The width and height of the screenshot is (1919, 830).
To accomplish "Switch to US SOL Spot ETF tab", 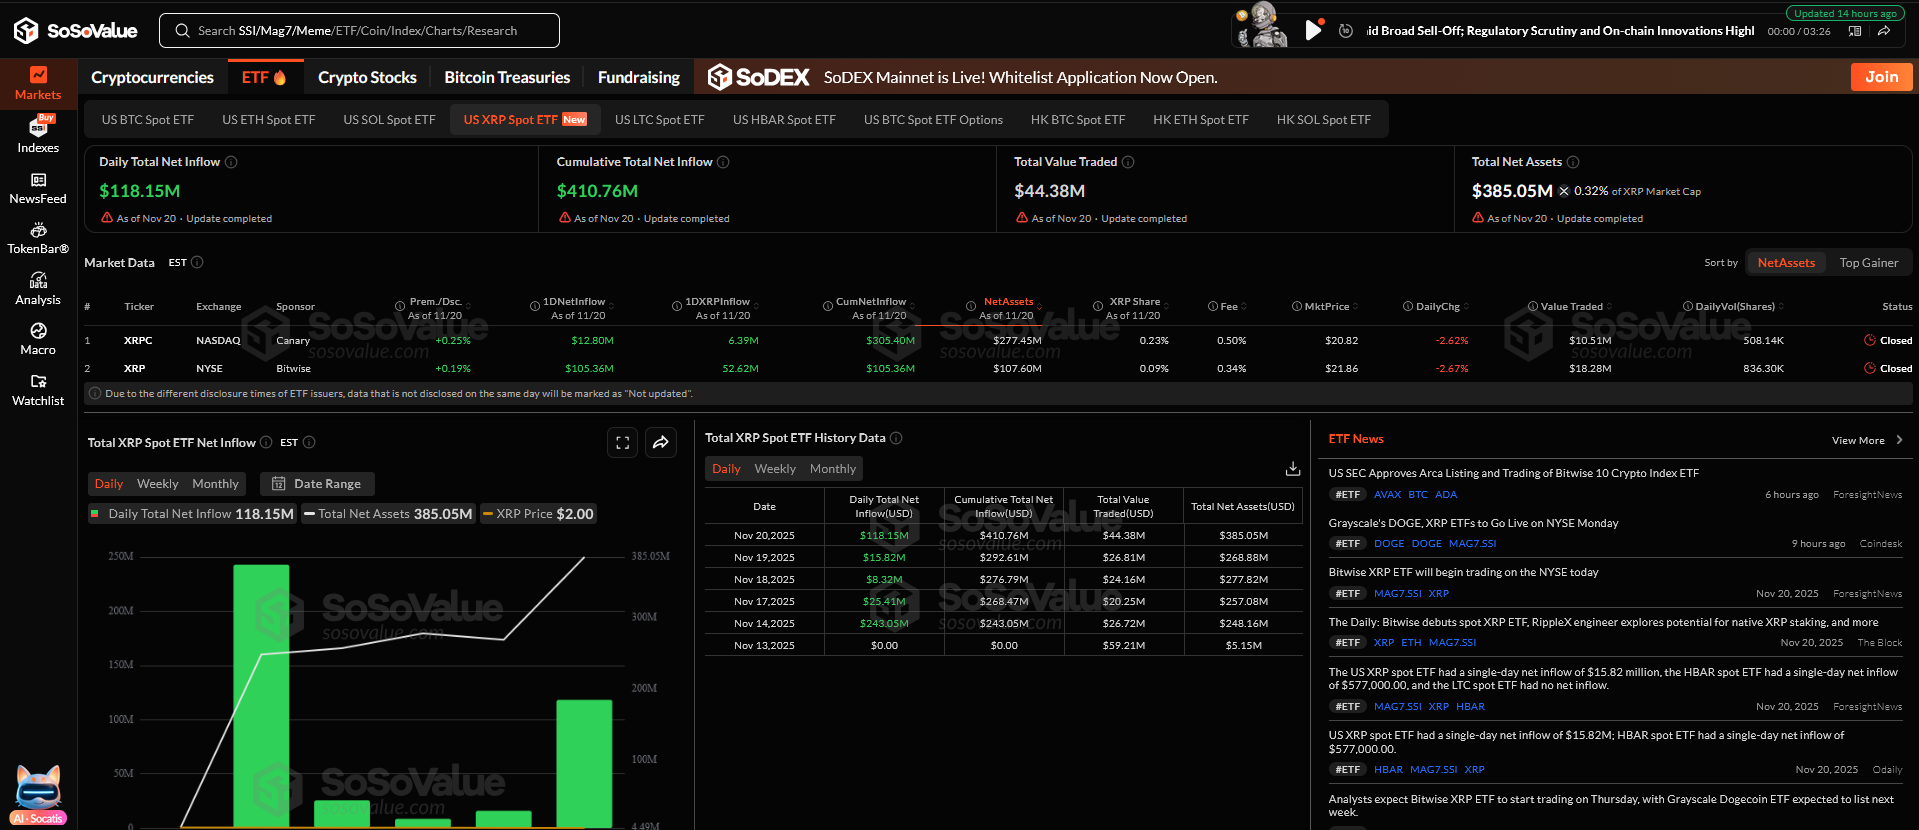I will click(x=389, y=120).
